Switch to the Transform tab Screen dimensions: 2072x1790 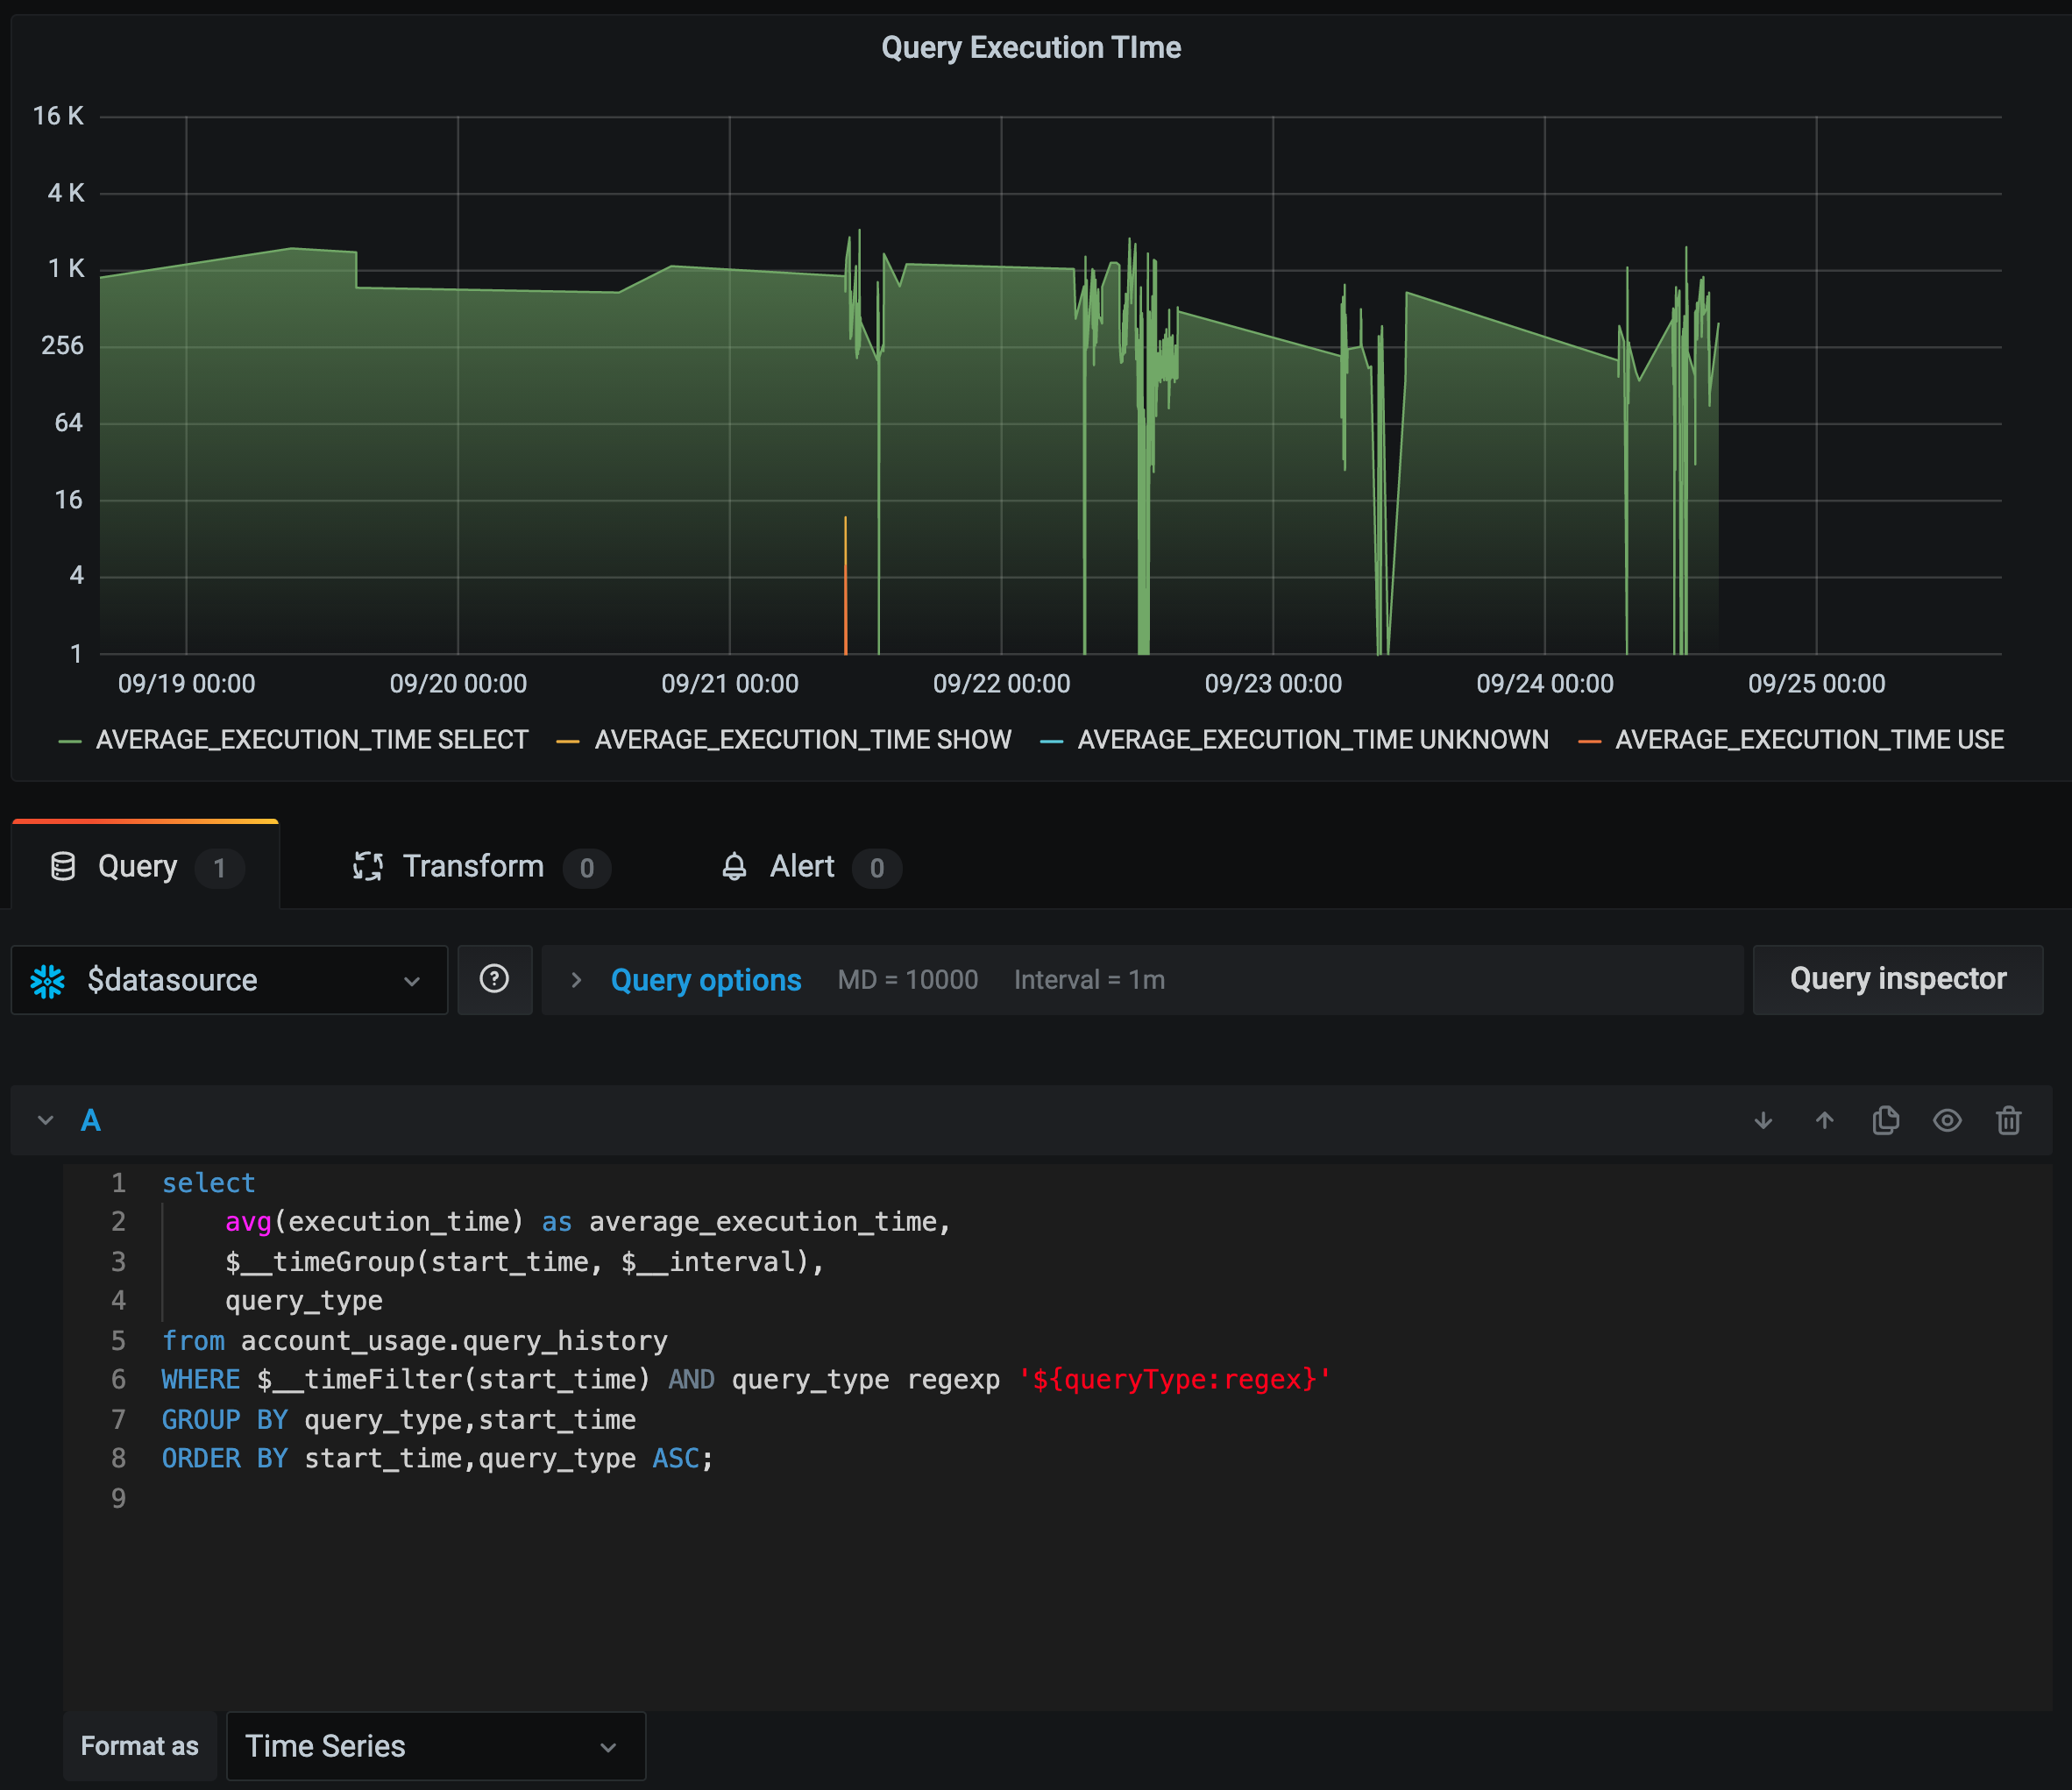[x=480, y=866]
